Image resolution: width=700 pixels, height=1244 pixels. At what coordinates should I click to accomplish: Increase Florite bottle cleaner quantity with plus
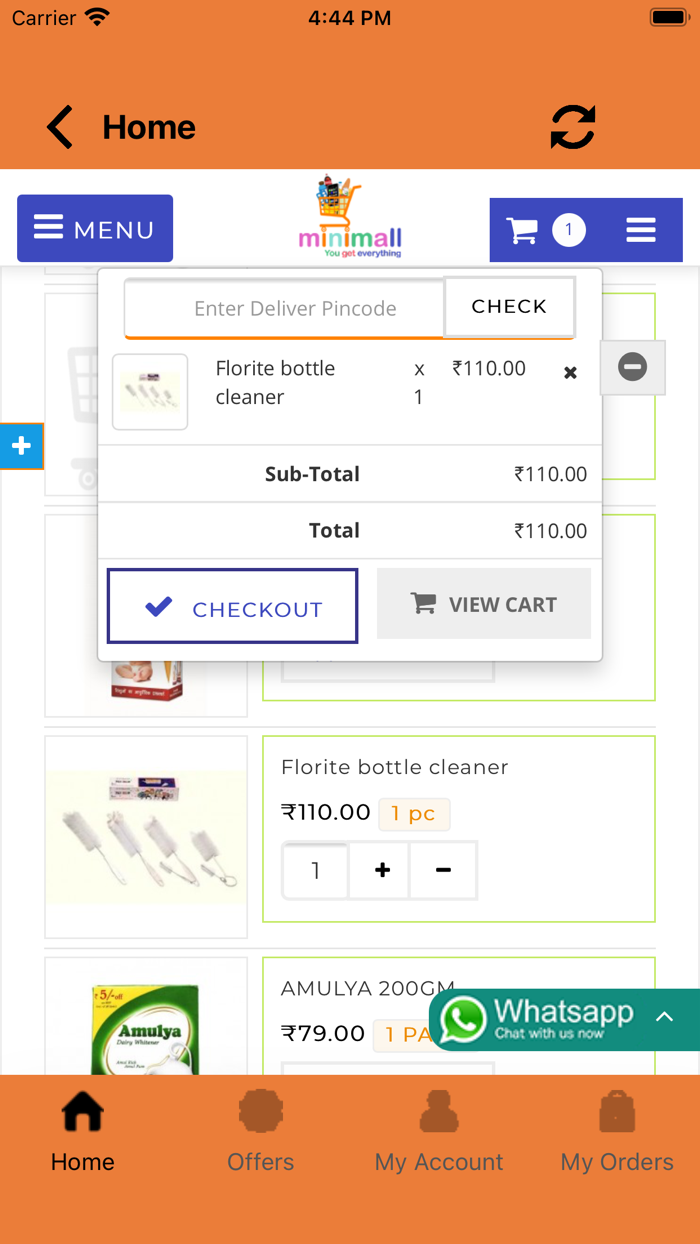(382, 870)
